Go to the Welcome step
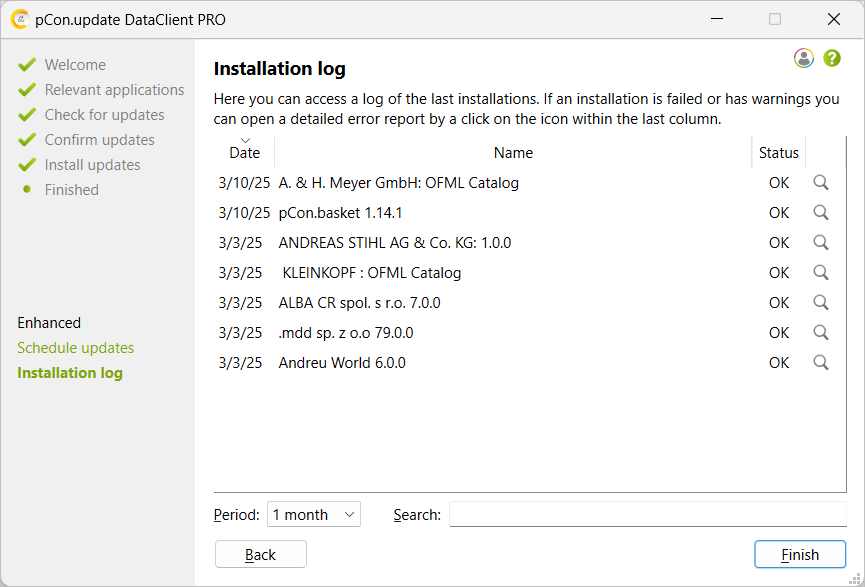This screenshot has width=865, height=587. [75, 65]
